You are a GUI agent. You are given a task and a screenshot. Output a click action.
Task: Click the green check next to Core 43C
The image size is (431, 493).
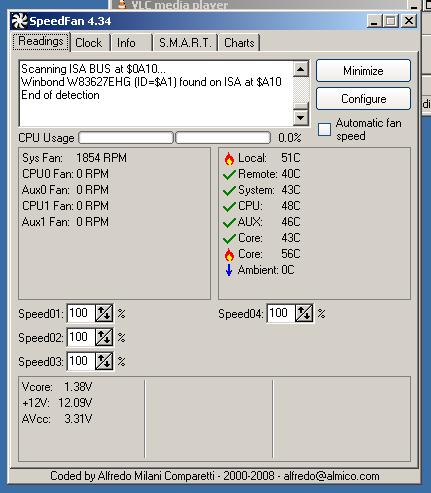(229, 238)
